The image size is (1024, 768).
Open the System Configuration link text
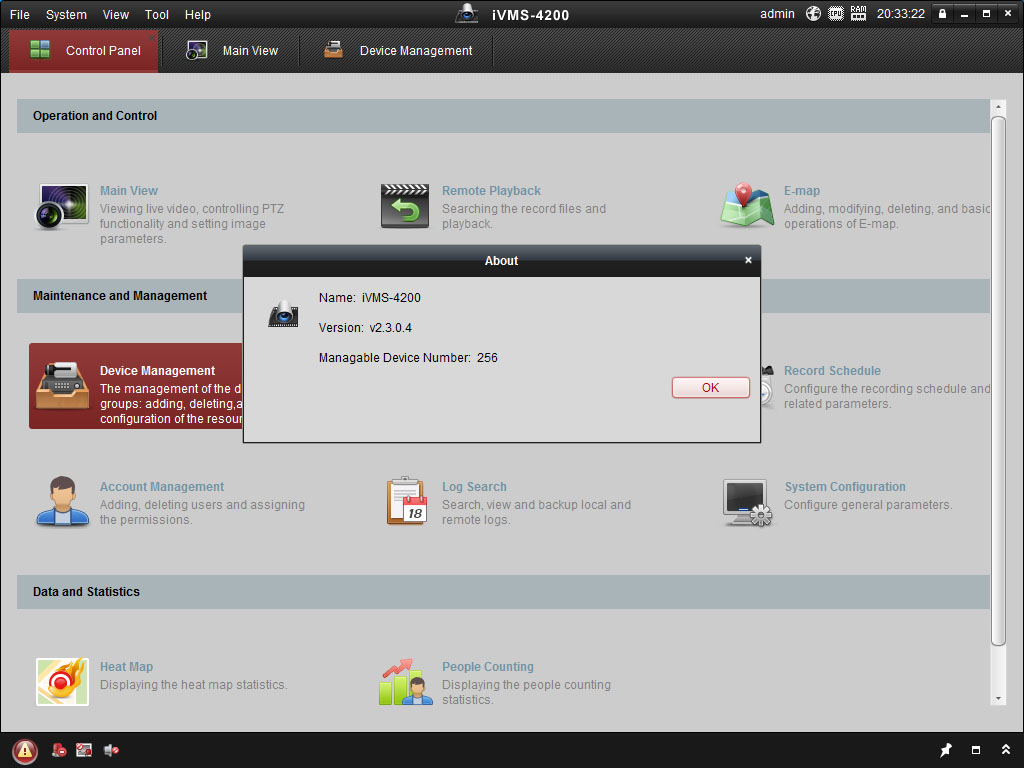[845, 487]
